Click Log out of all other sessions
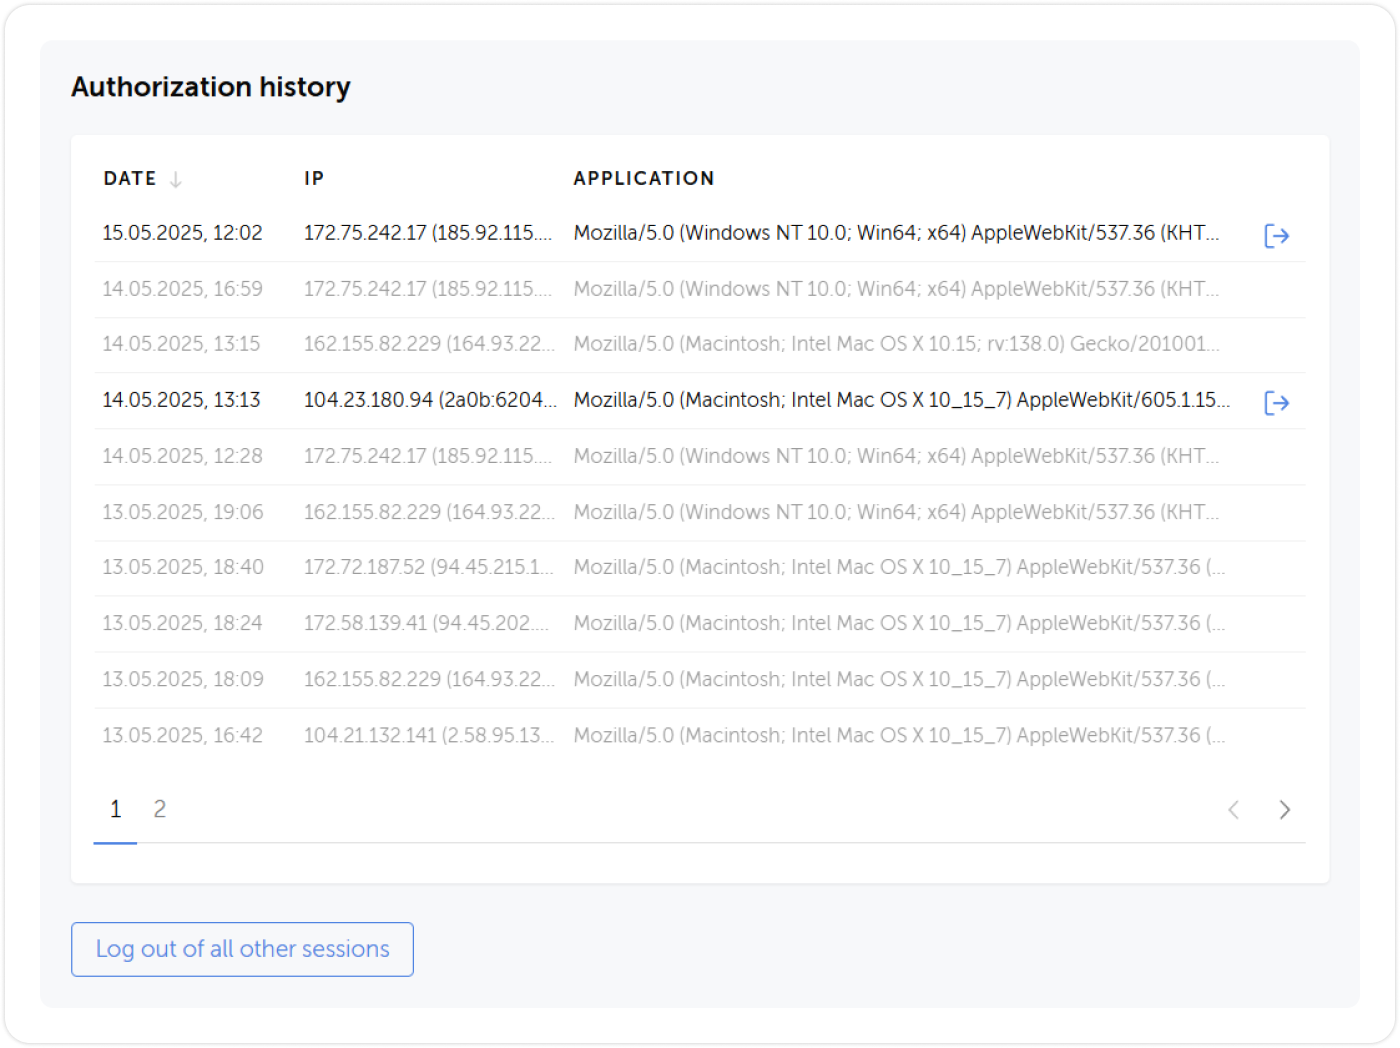Image resolution: width=1400 pixels, height=1048 pixels. point(242,949)
